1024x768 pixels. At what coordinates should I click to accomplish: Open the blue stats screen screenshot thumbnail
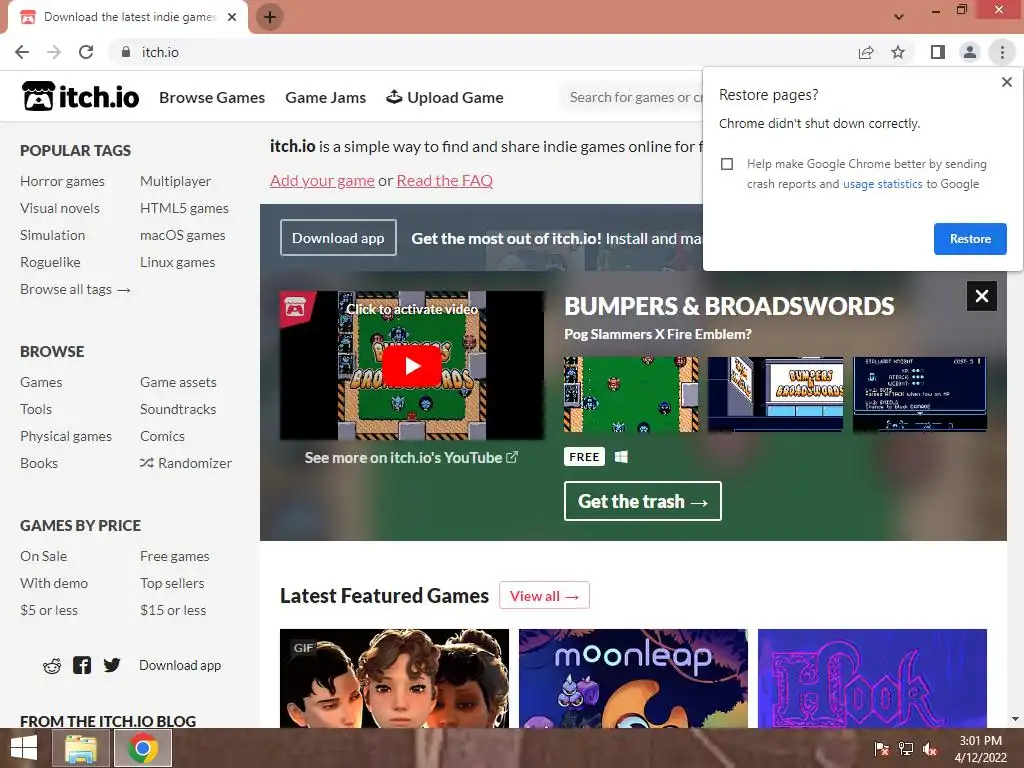(920, 394)
